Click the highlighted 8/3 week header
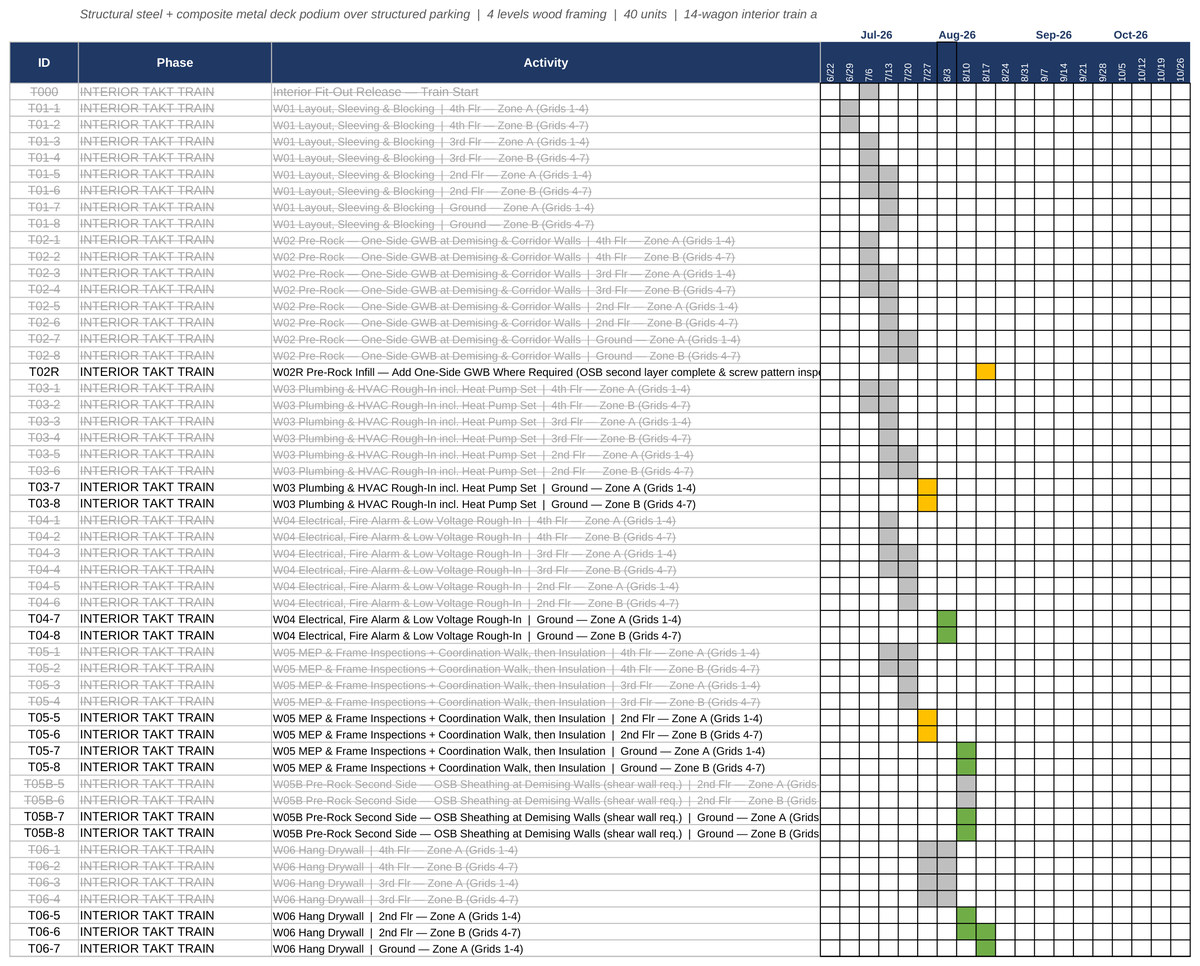 [x=947, y=63]
